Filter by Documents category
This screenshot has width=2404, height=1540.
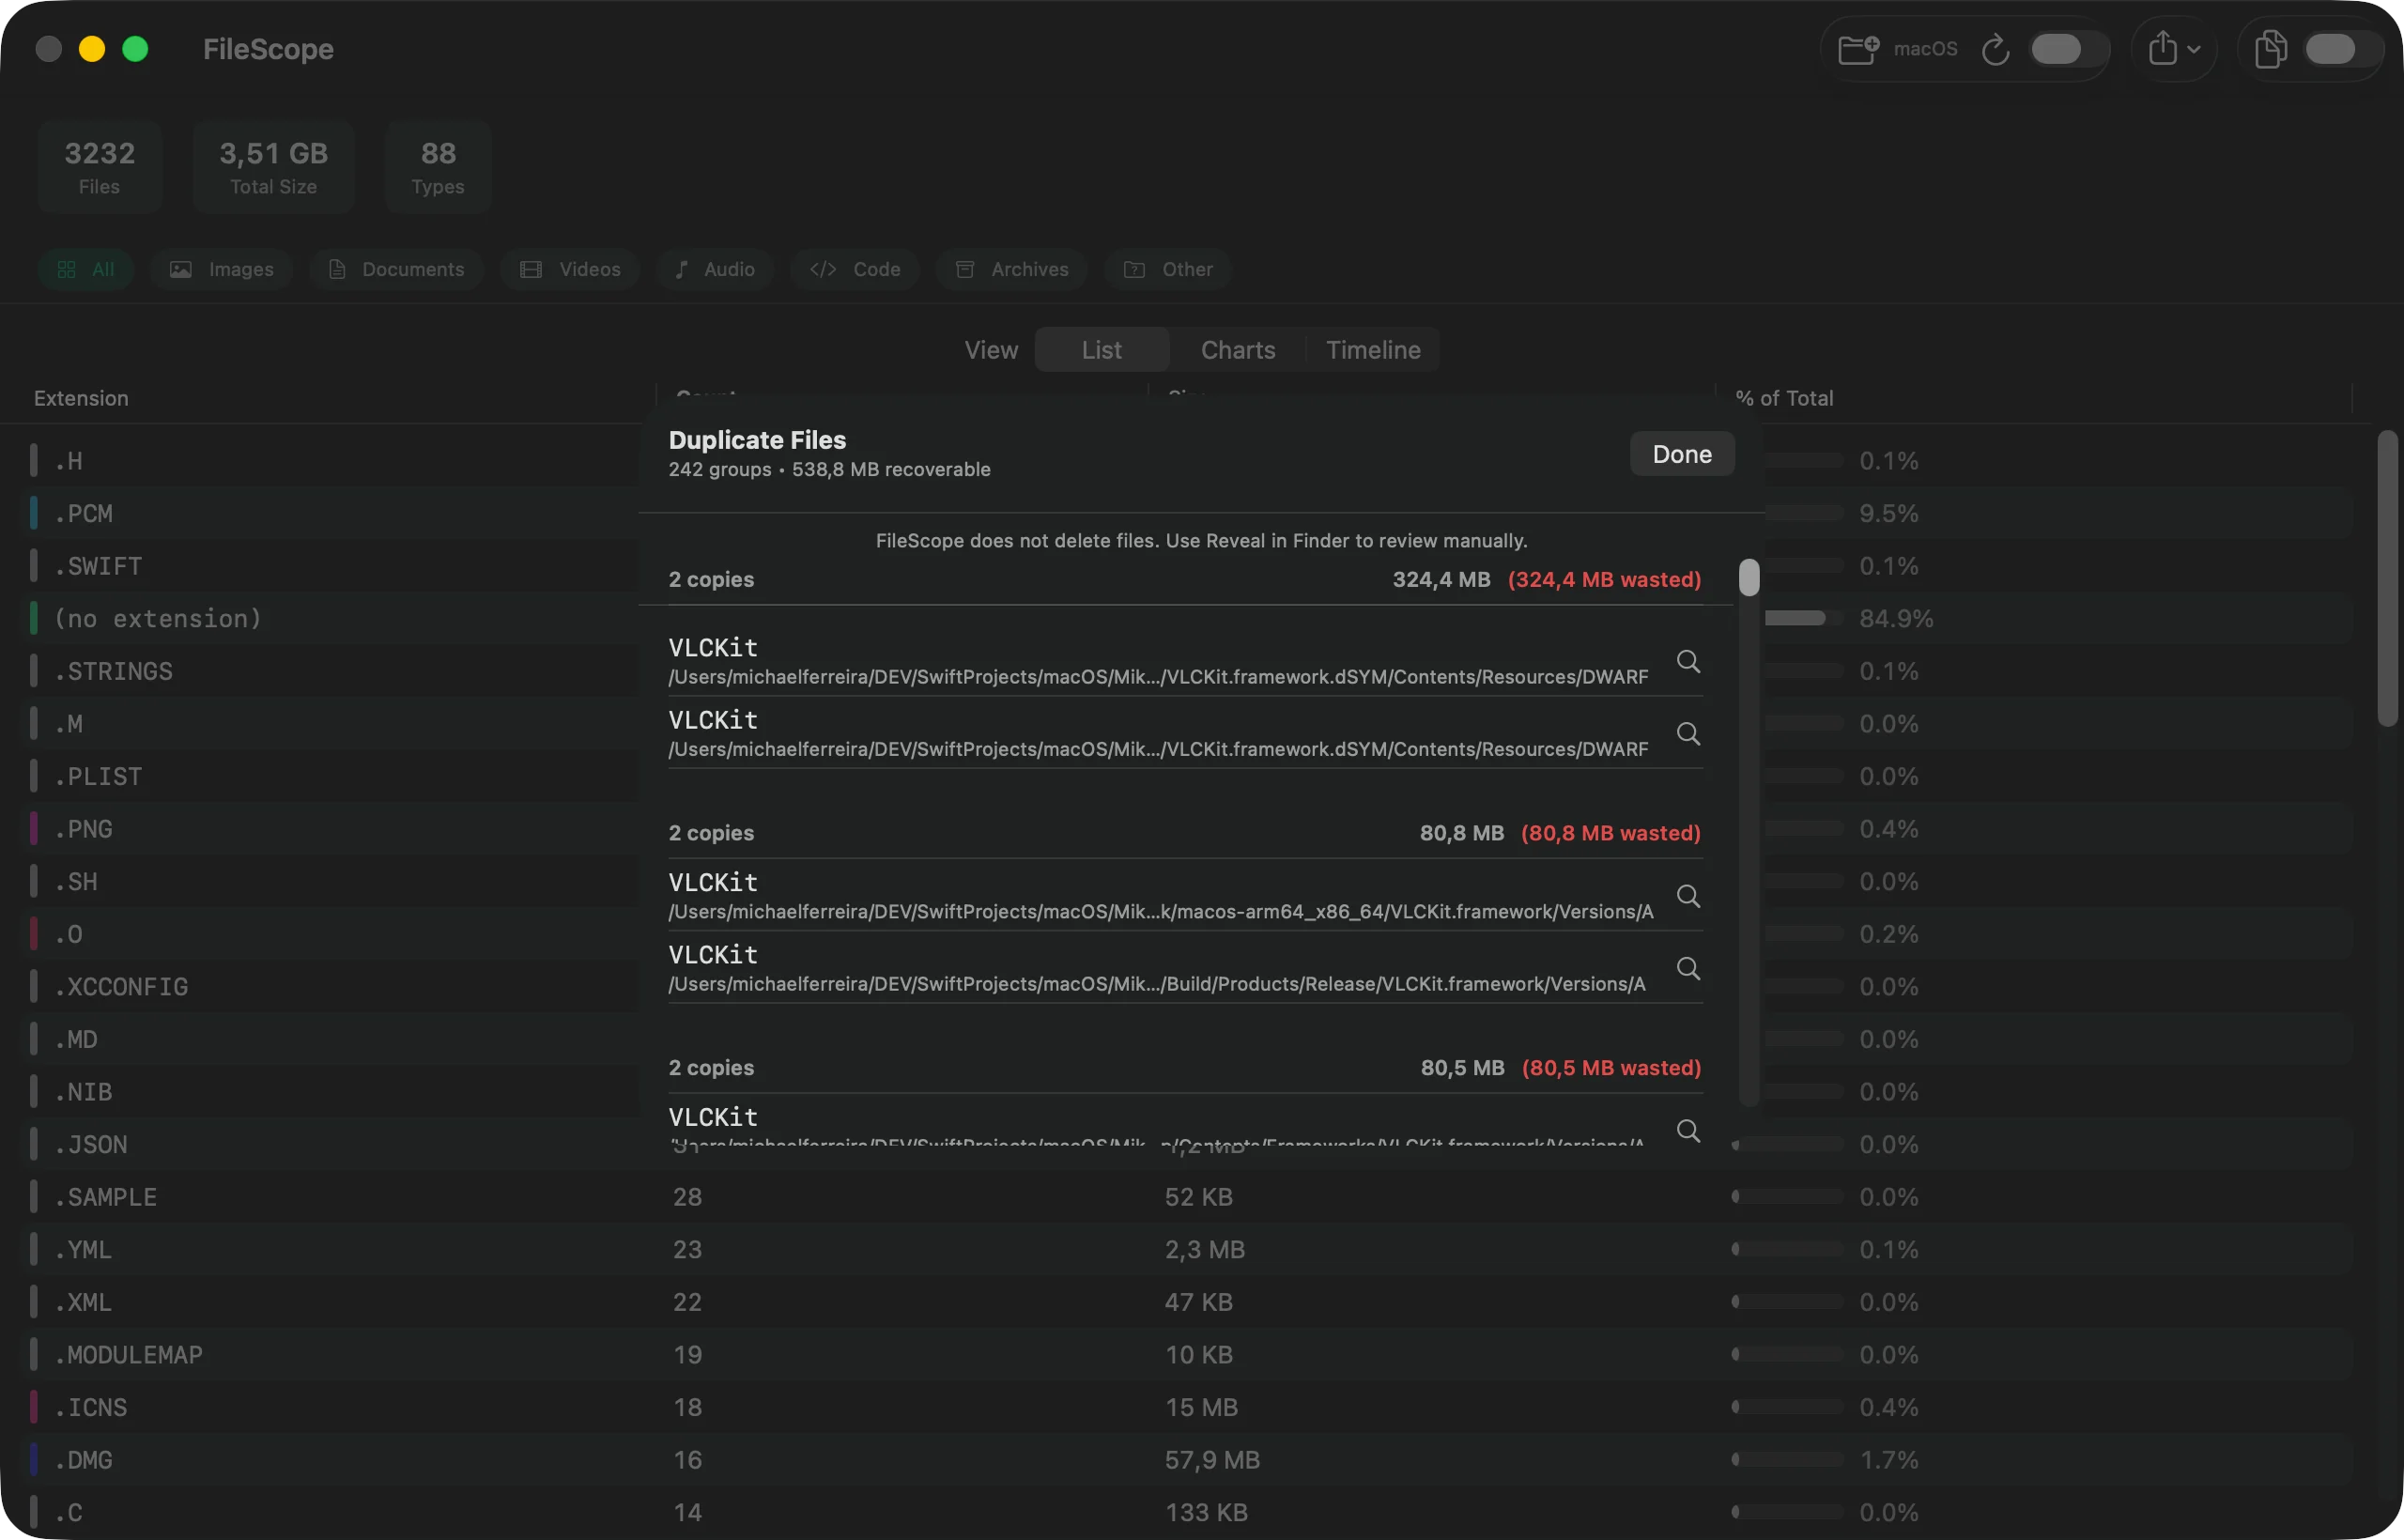(397, 269)
